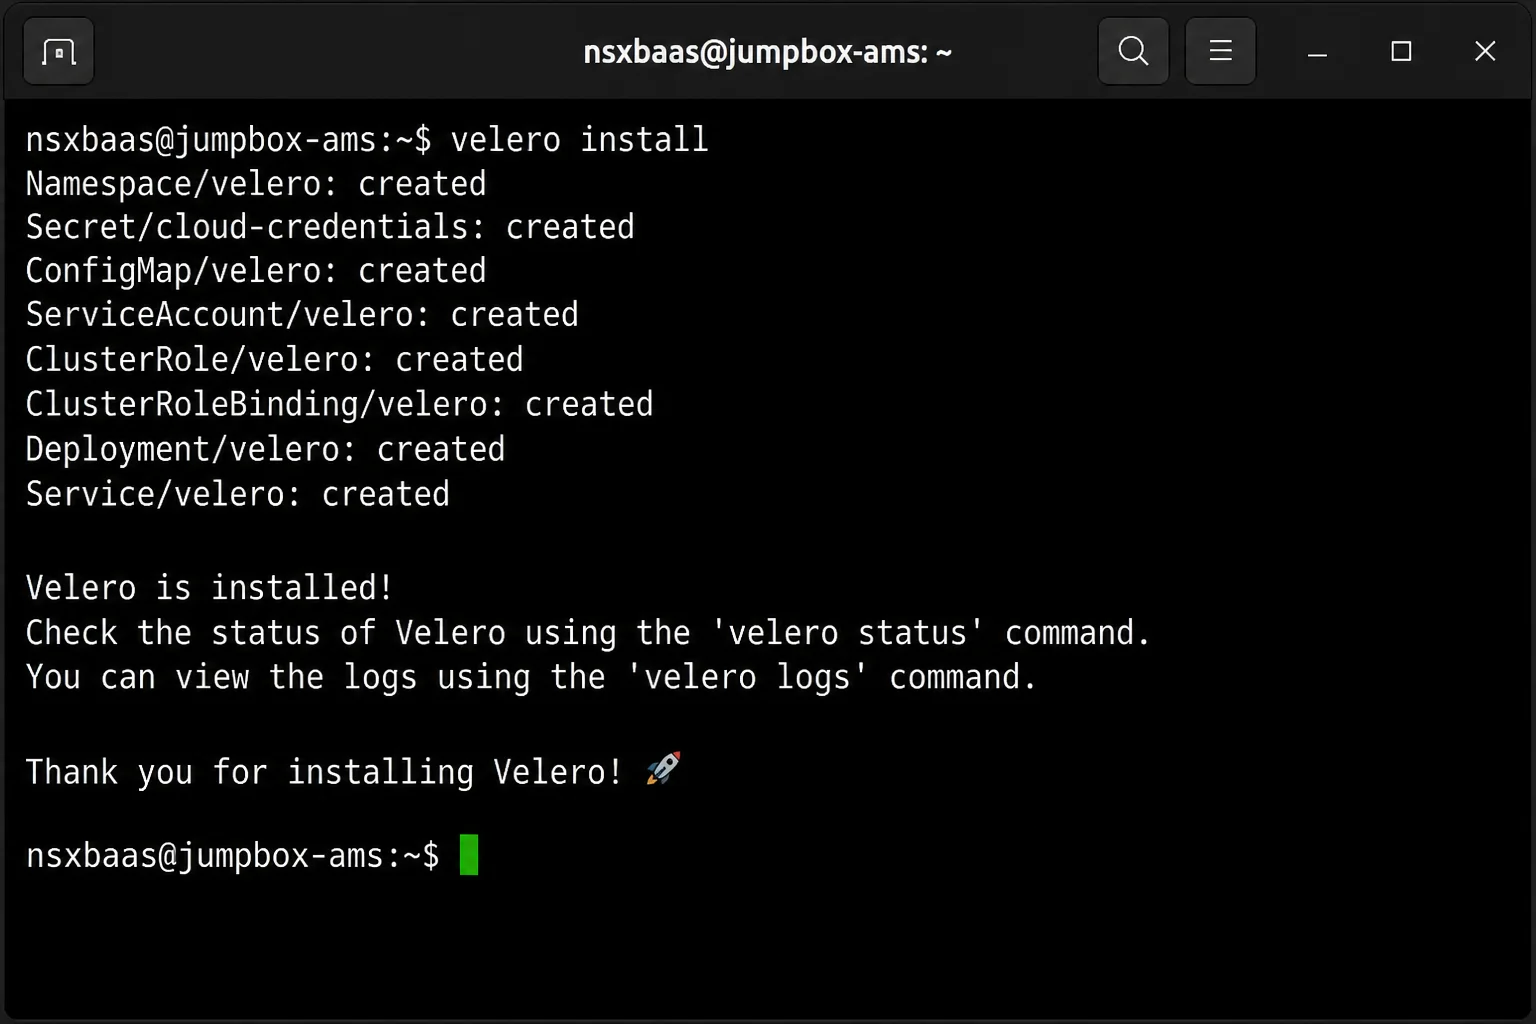Viewport: 1536px width, 1024px height.
Task: Click the green cursor at the prompt
Action: (469, 855)
